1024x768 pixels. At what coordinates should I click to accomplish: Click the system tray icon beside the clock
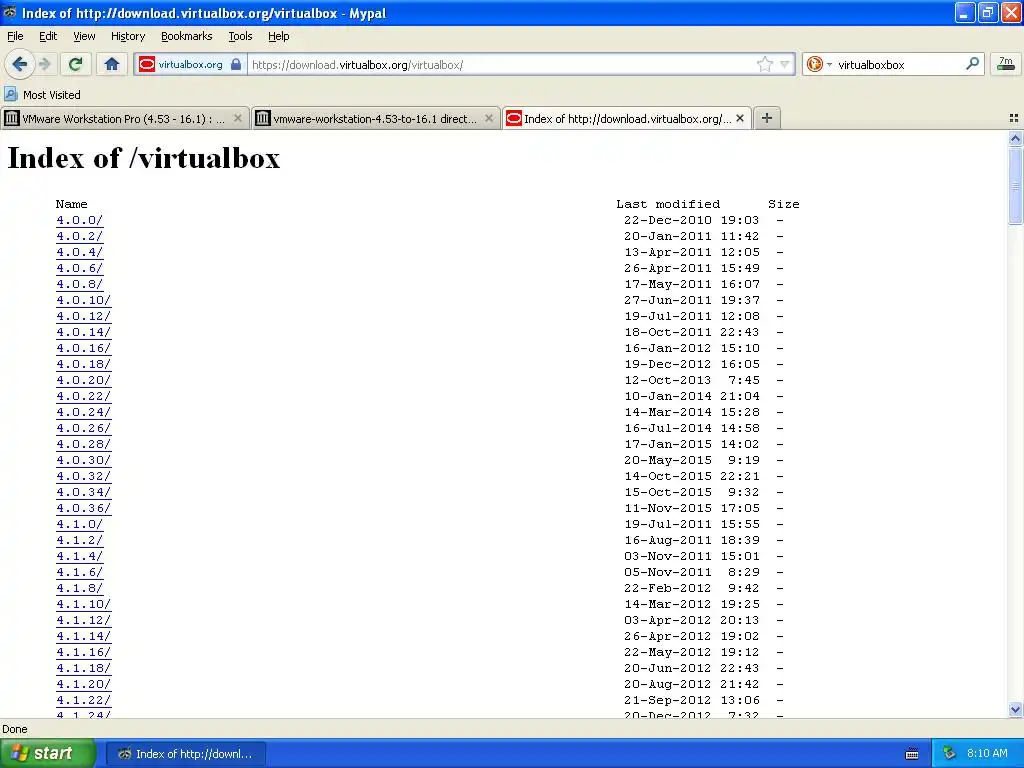[949, 754]
